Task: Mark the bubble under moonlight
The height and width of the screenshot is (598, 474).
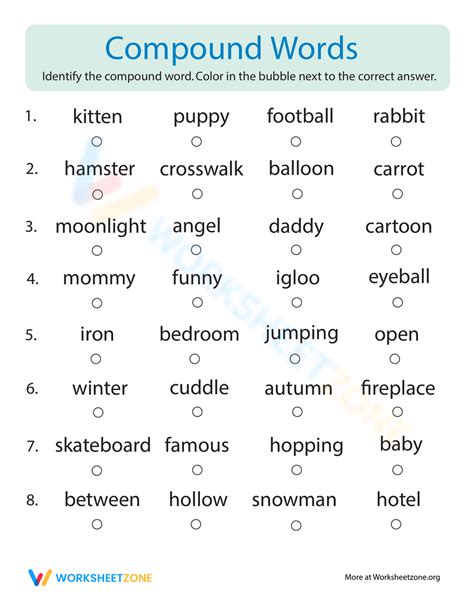Action: [97, 251]
